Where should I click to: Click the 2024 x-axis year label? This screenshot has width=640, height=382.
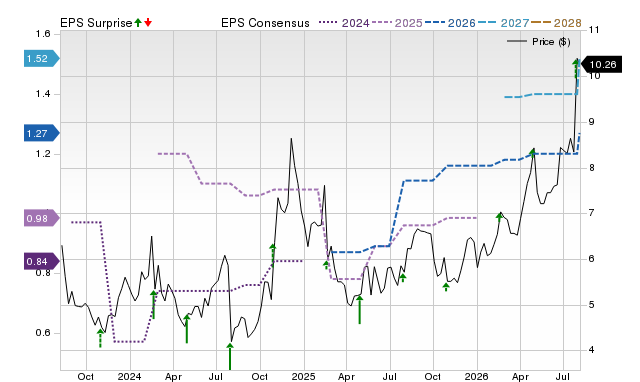[129, 376]
